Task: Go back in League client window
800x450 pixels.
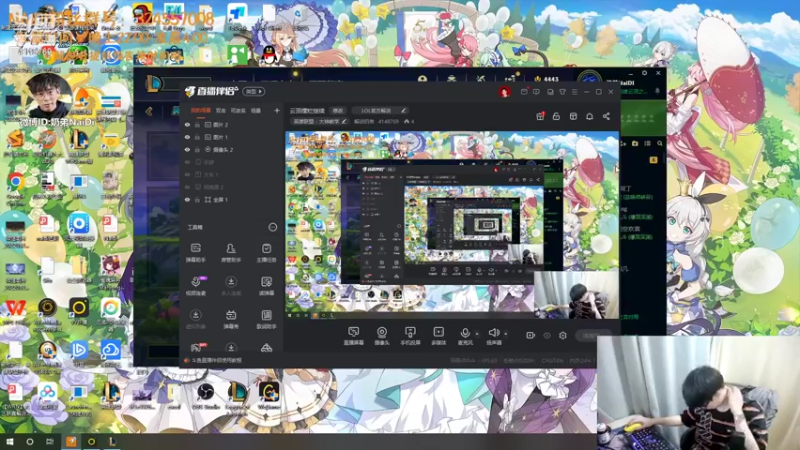Action: [149, 111]
